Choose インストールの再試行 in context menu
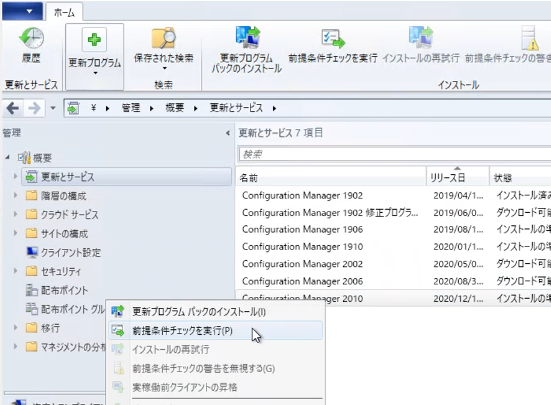 coord(215,350)
